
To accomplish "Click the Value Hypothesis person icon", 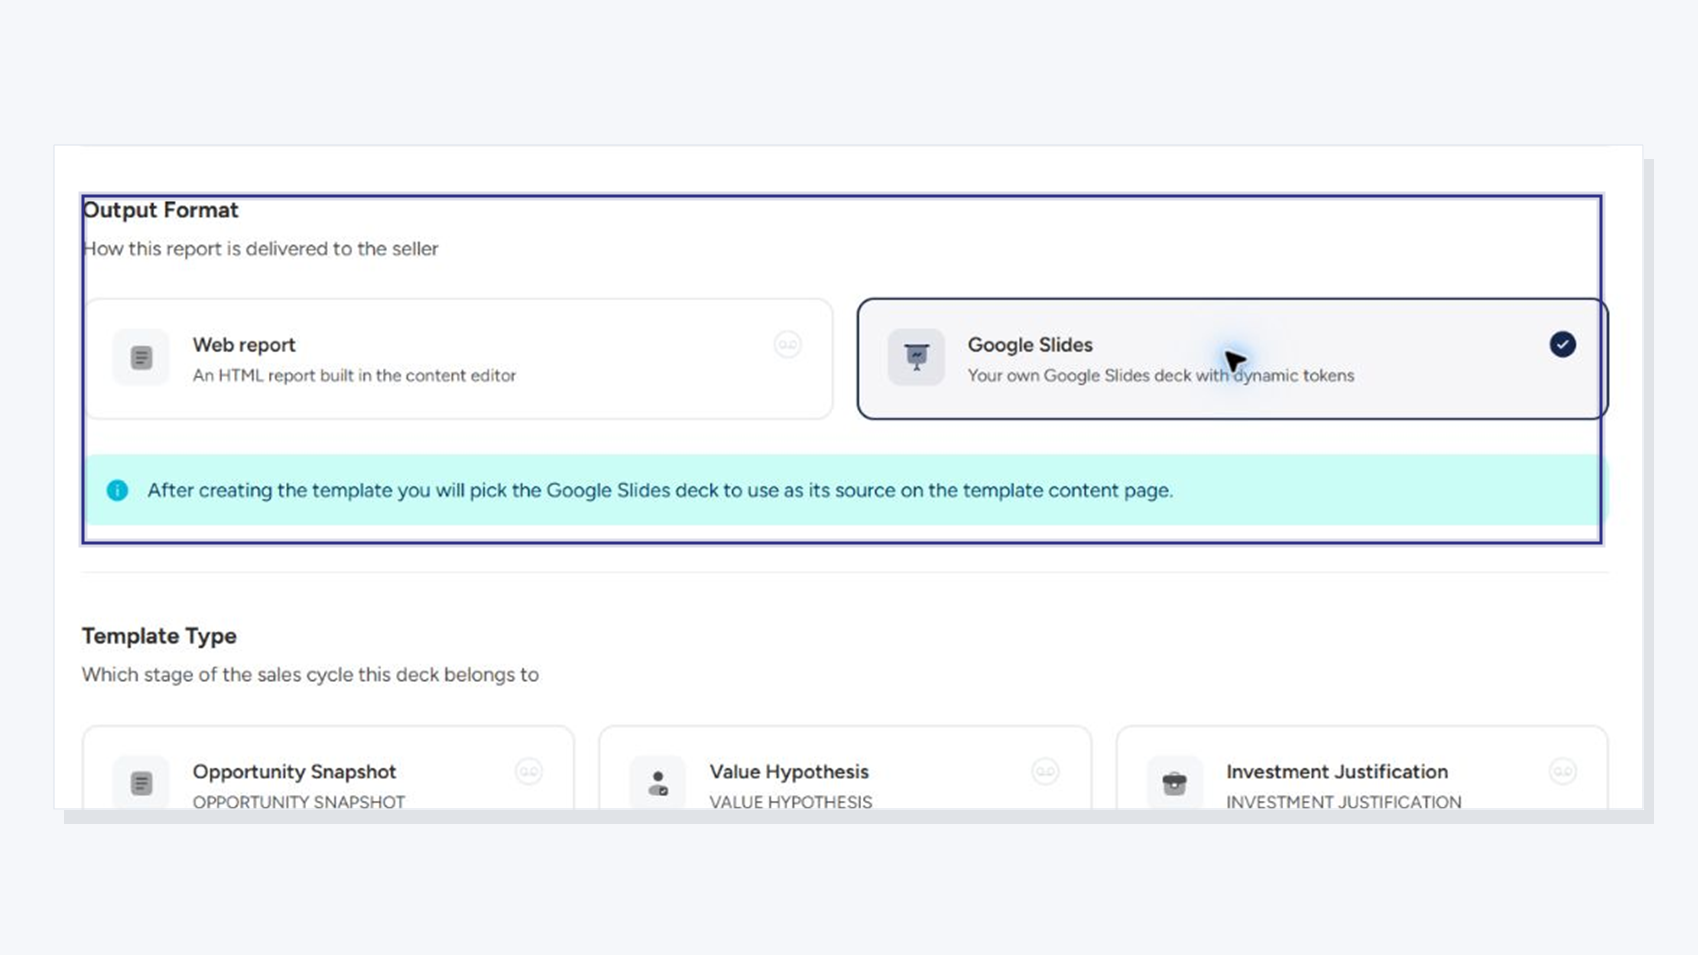I will click(x=658, y=783).
